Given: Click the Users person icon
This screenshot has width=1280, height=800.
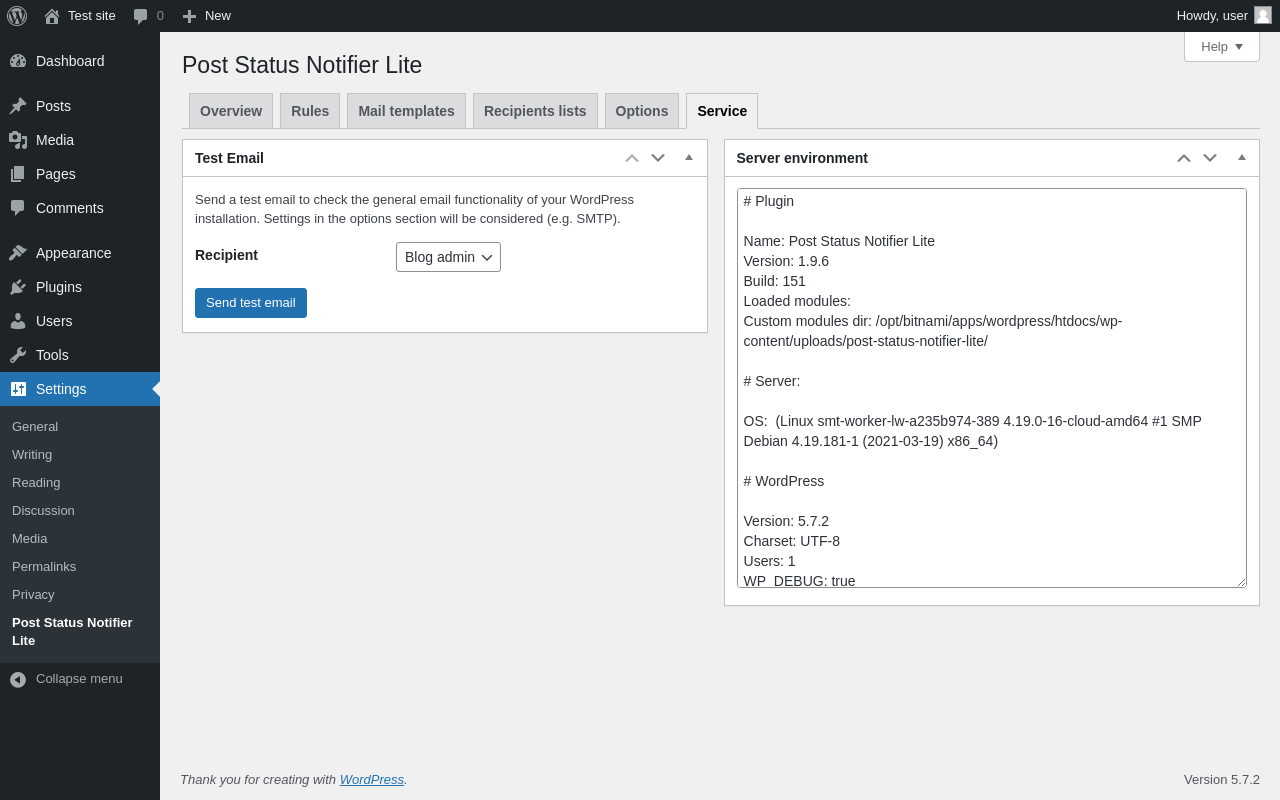Looking at the screenshot, I should pyautogui.click(x=18, y=321).
